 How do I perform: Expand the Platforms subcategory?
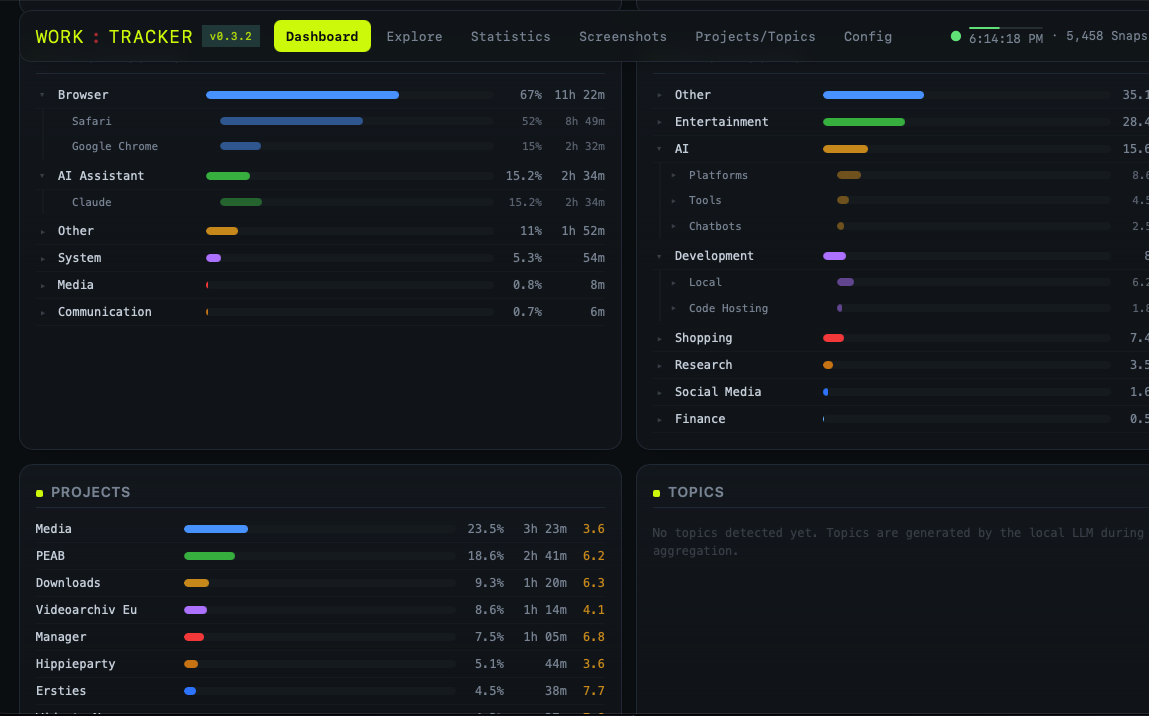[673, 176]
